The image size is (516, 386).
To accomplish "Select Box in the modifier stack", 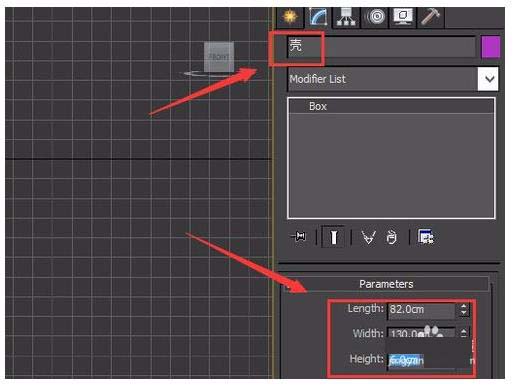I will [391, 106].
